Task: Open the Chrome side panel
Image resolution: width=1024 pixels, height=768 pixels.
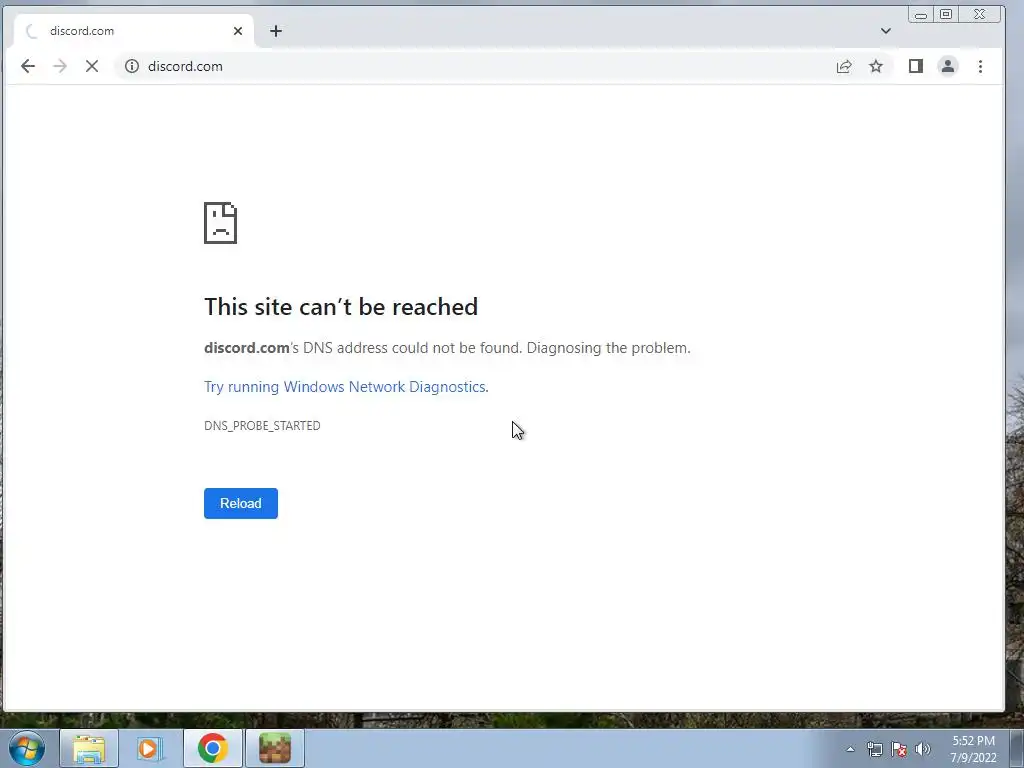Action: (x=916, y=66)
